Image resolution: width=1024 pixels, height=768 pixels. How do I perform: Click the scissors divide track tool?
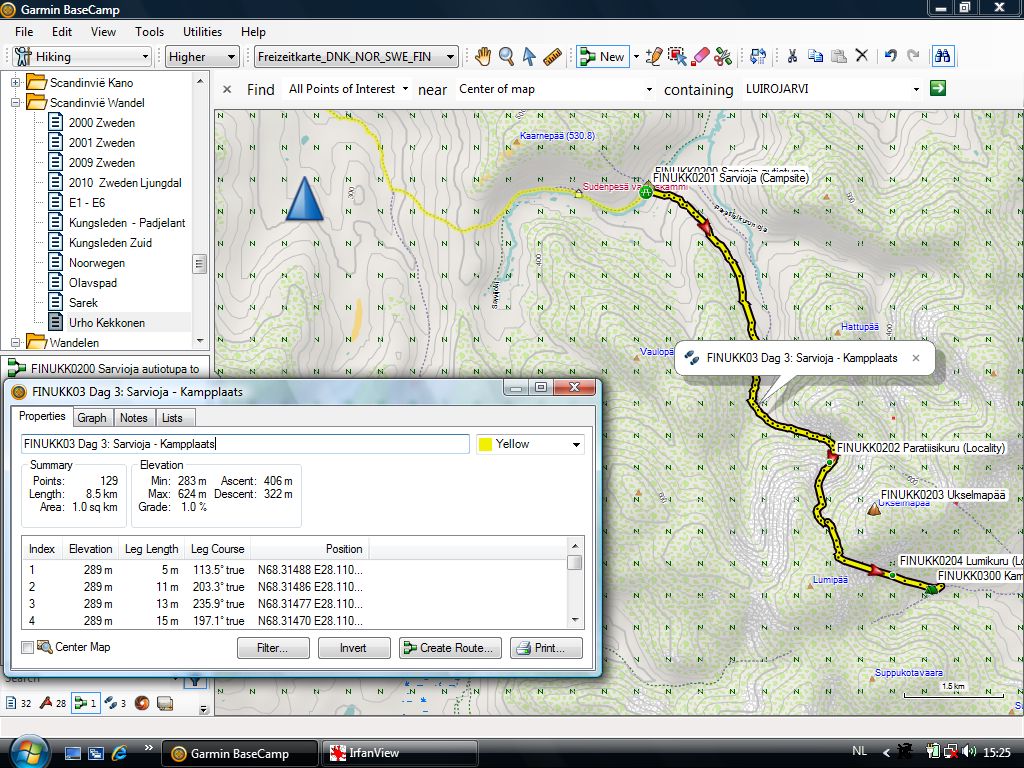point(723,57)
